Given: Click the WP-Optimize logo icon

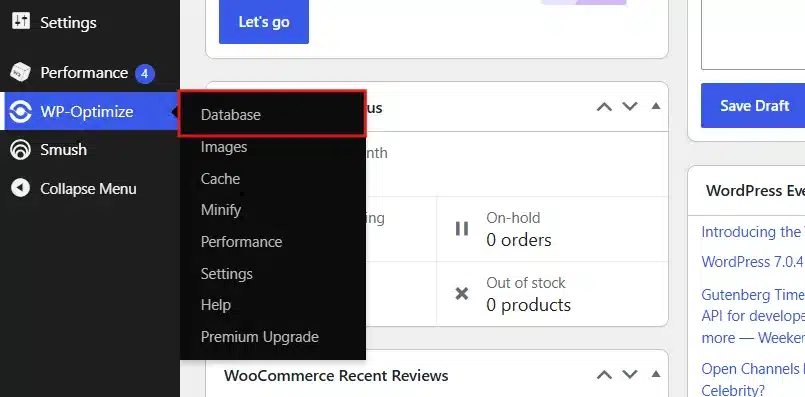Looking at the screenshot, I should pyautogui.click(x=21, y=111).
